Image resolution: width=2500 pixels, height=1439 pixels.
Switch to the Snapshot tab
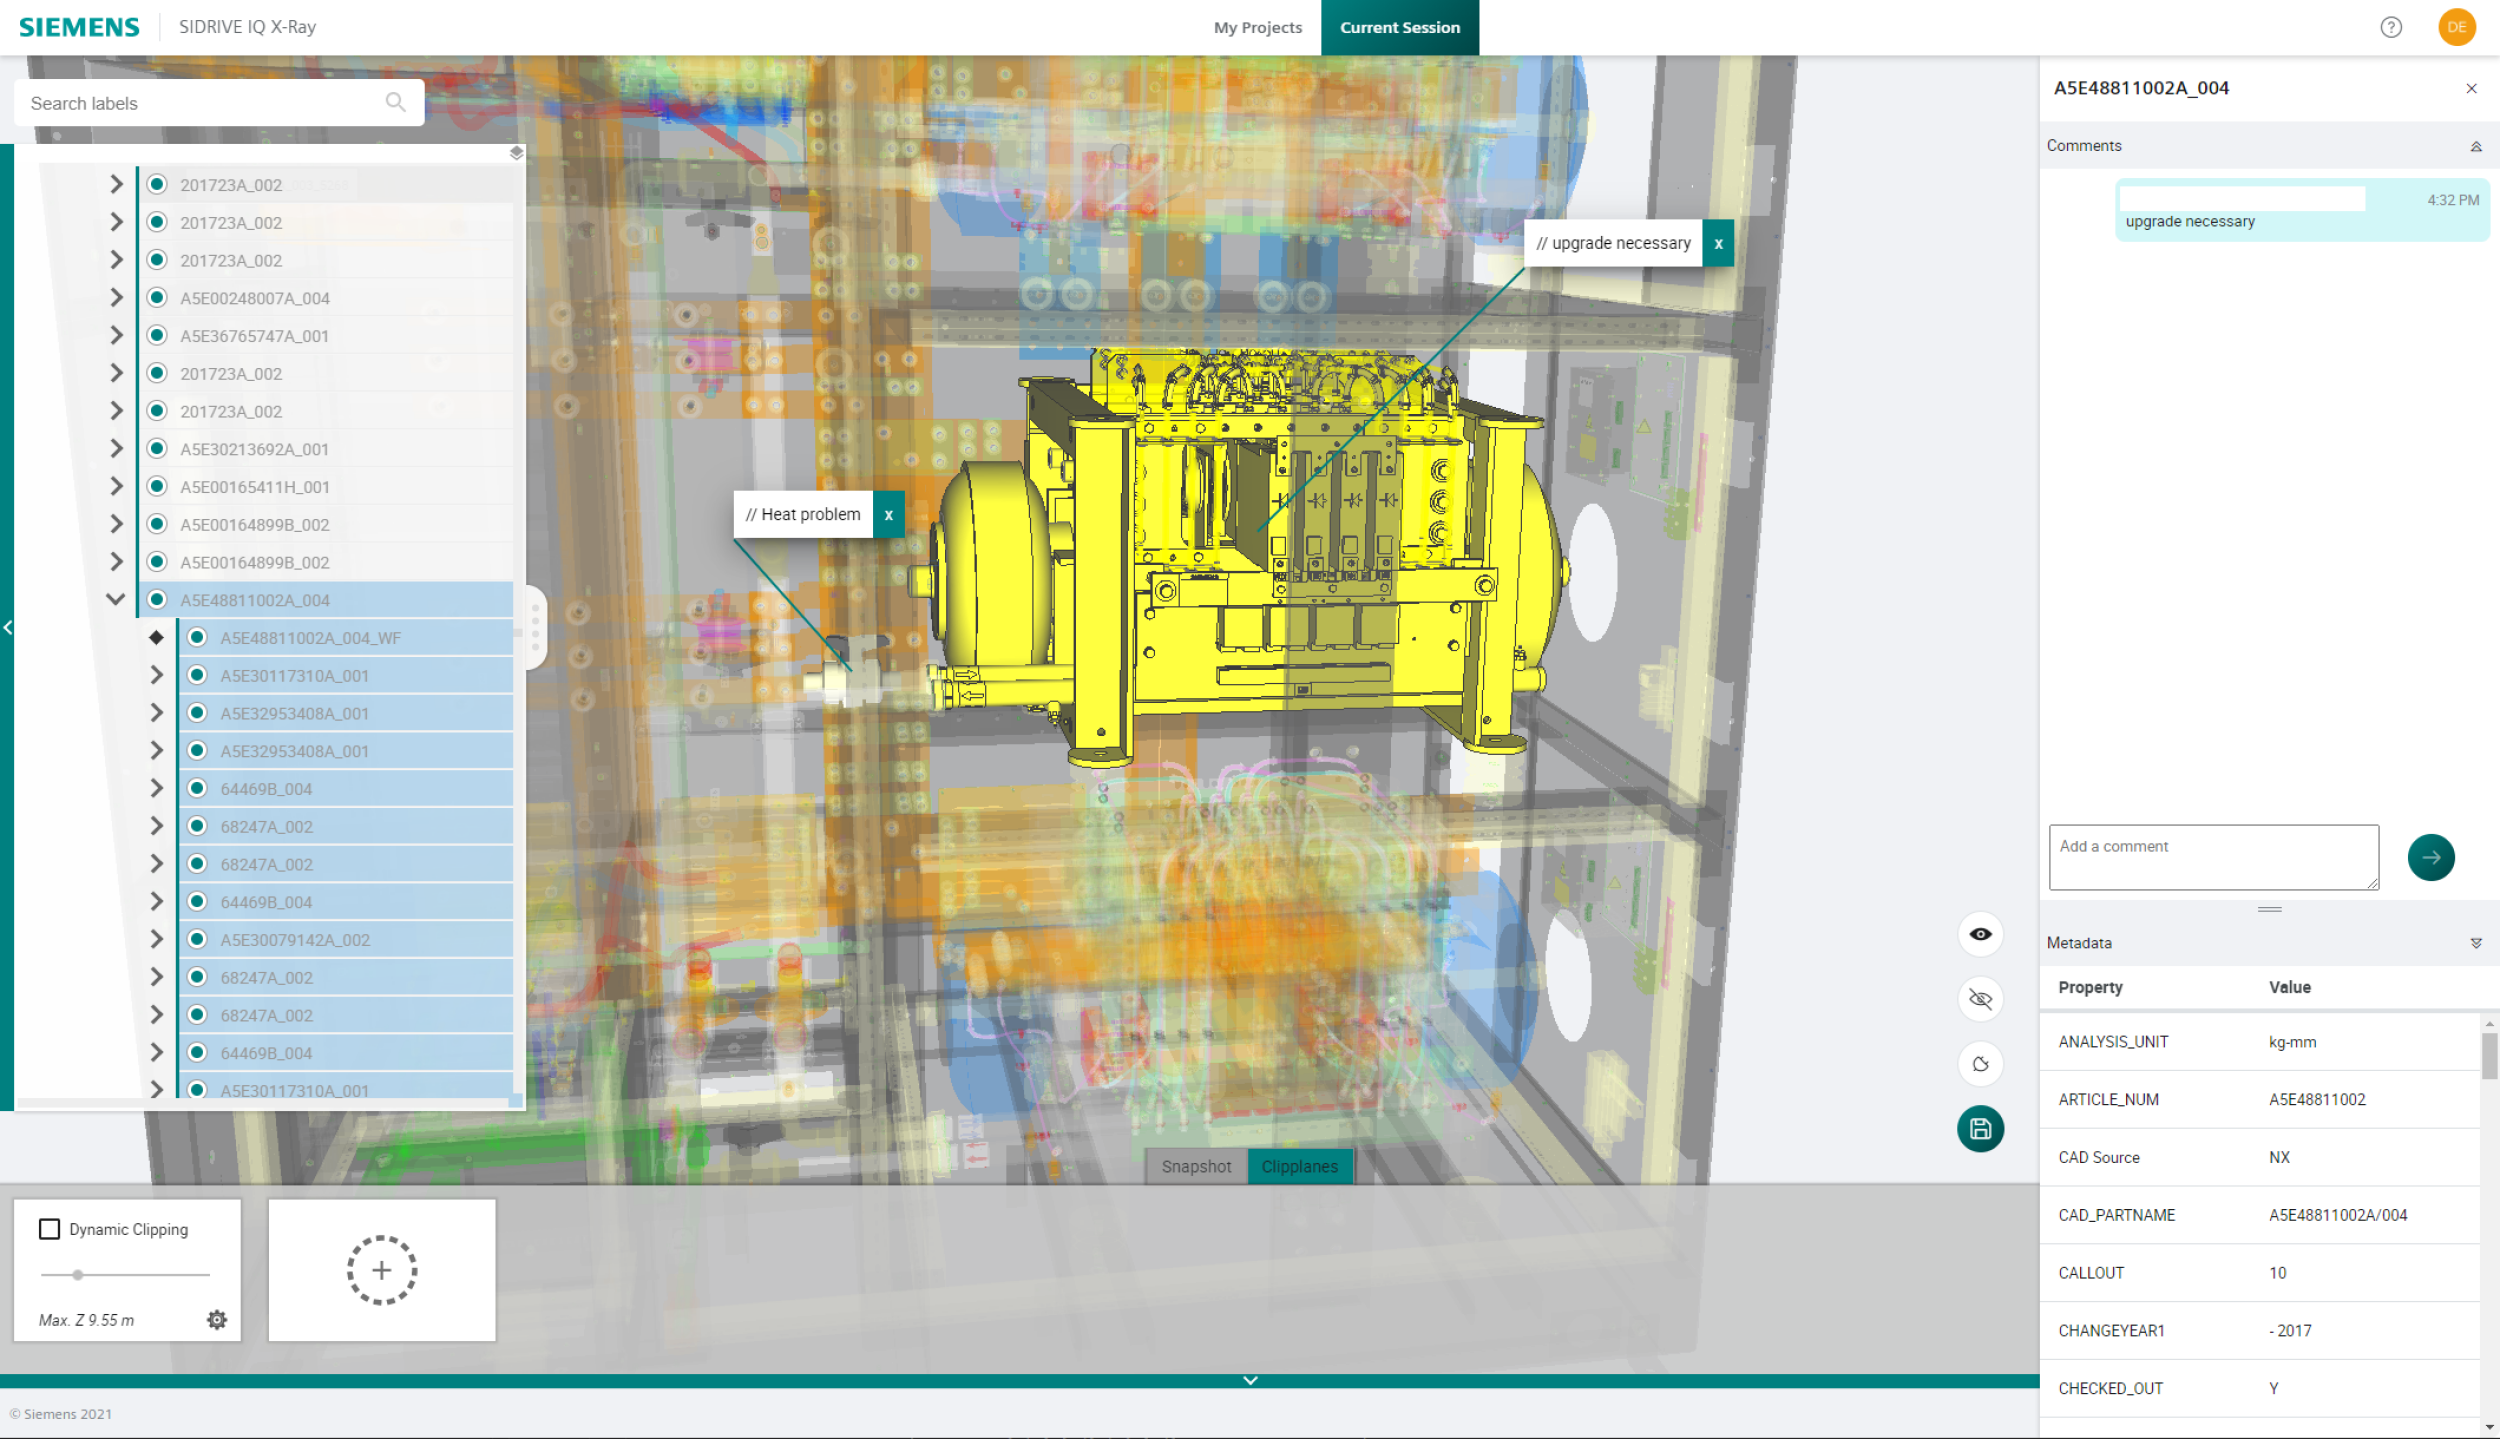point(1196,1165)
